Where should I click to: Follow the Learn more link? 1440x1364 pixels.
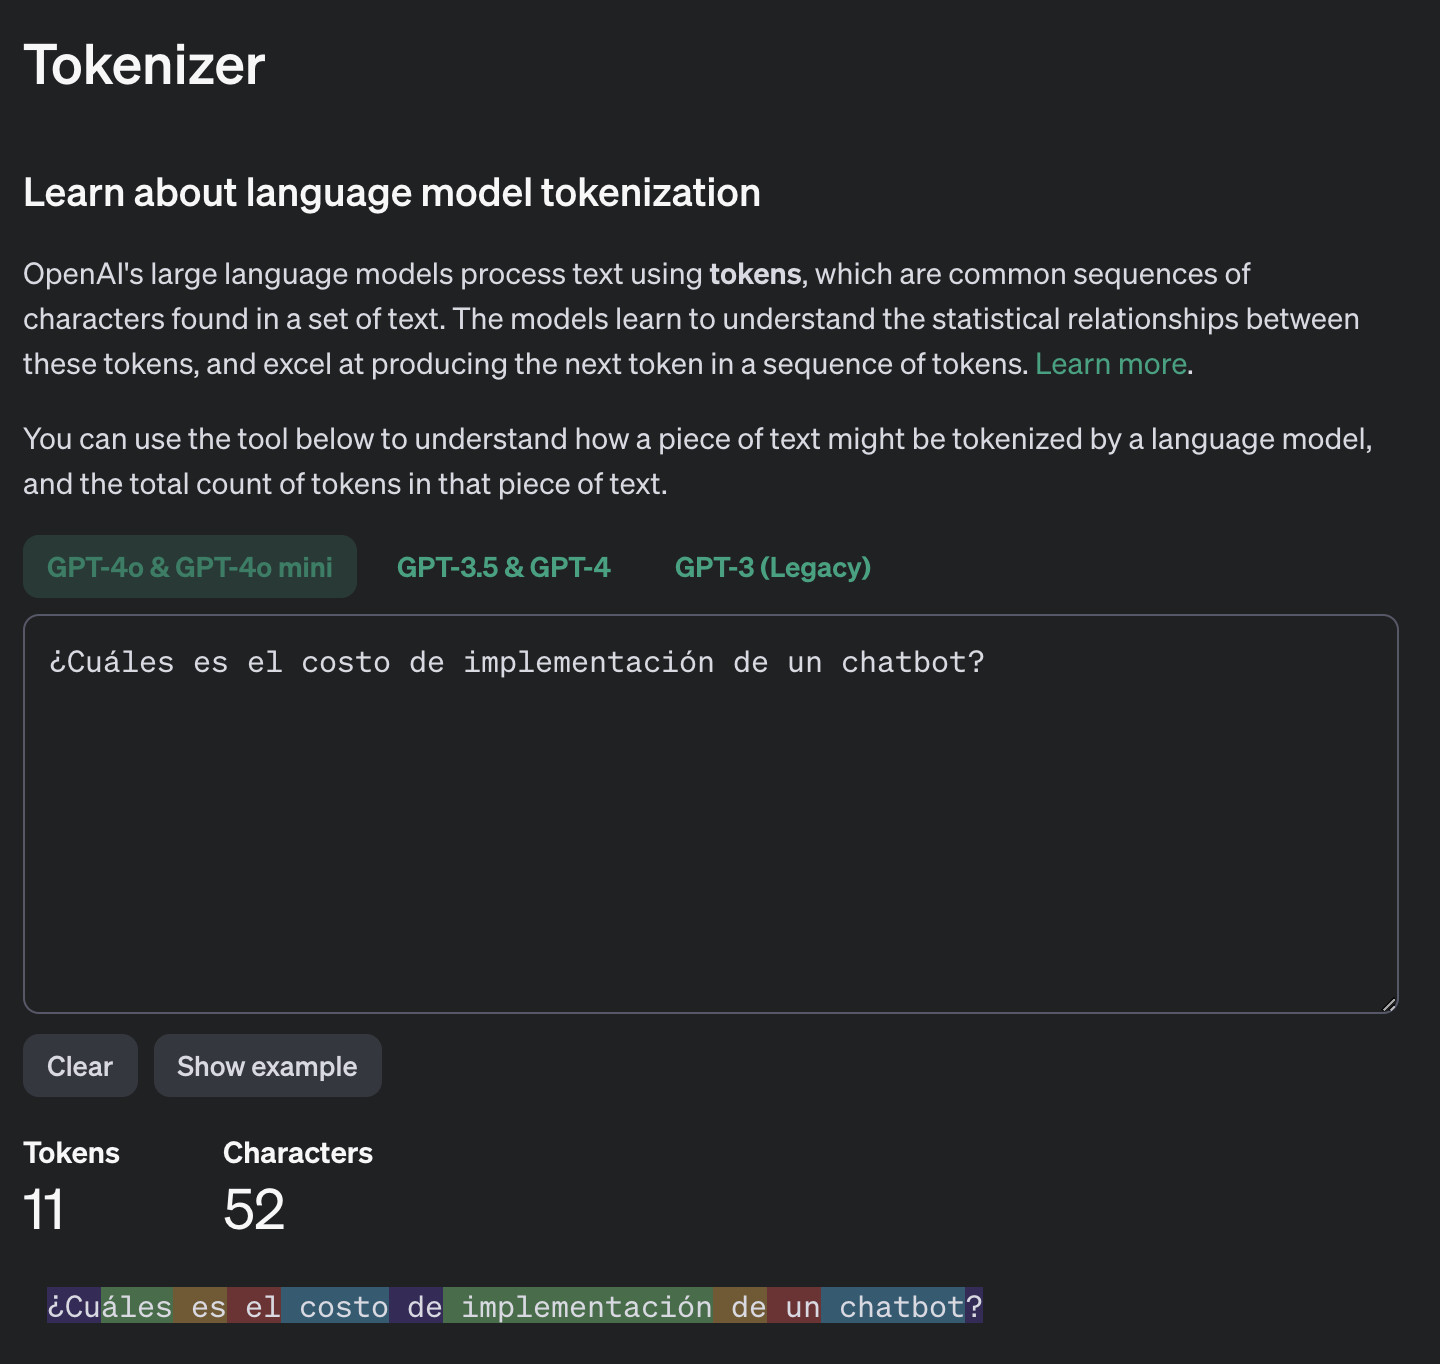click(1110, 364)
